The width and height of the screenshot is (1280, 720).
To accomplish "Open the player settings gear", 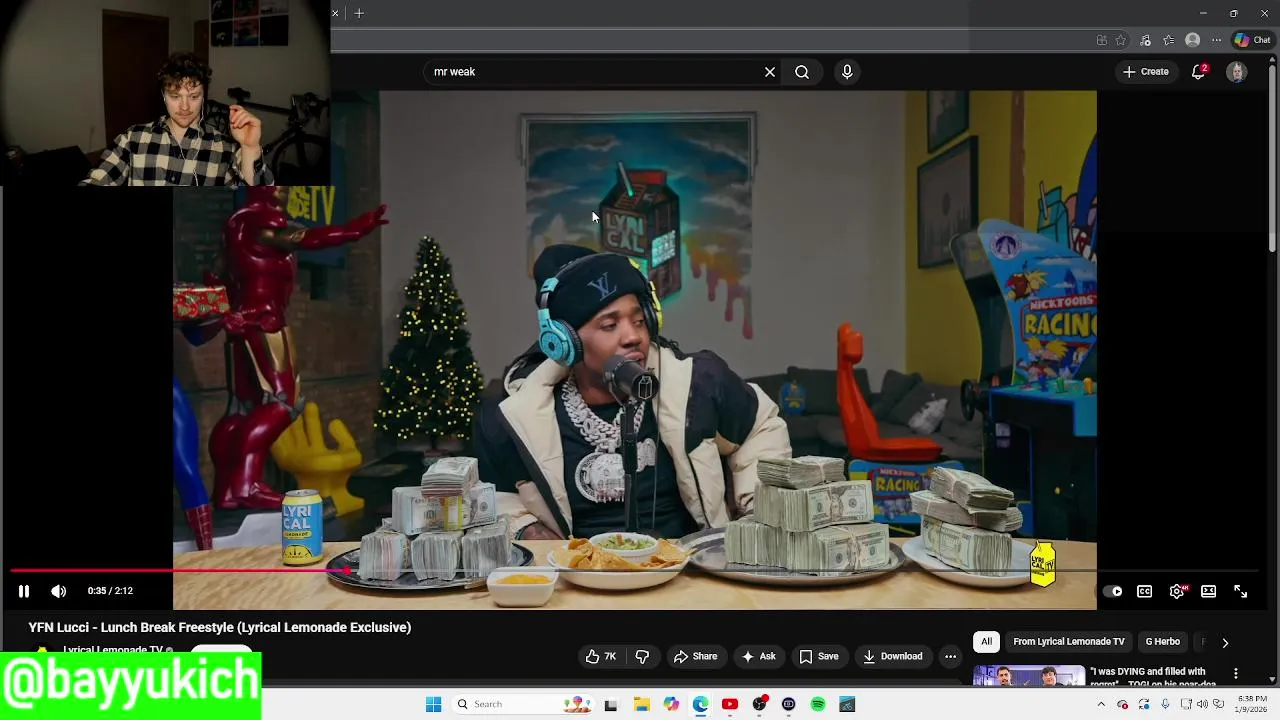I will 1177,591.
